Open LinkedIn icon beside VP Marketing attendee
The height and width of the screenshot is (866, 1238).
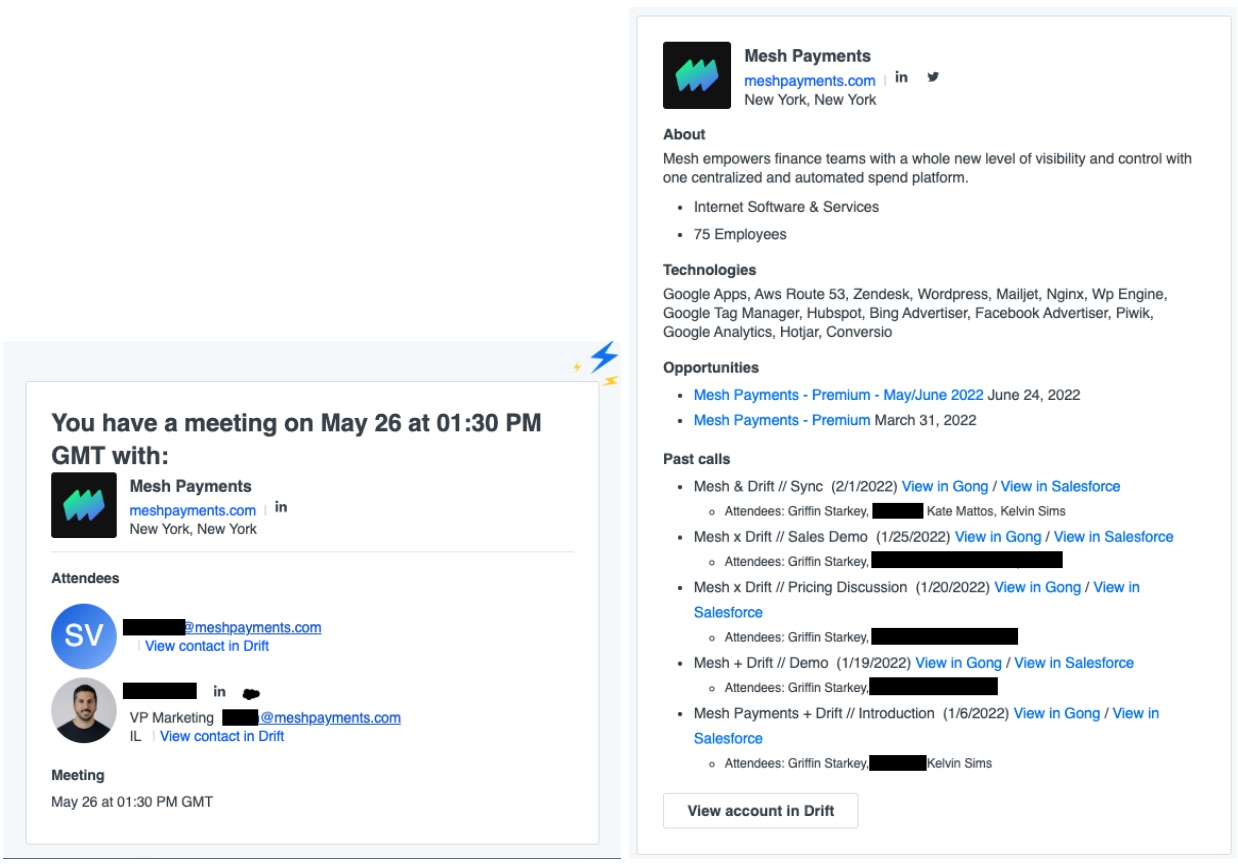[x=220, y=691]
